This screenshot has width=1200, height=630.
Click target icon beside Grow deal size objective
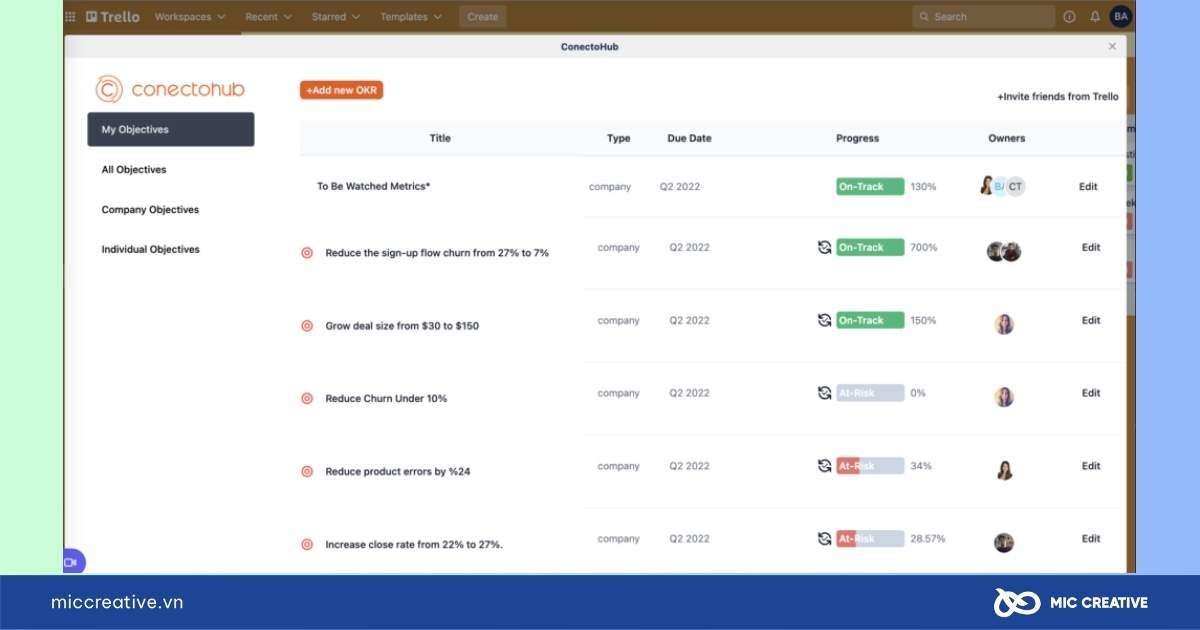(x=307, y=326)
